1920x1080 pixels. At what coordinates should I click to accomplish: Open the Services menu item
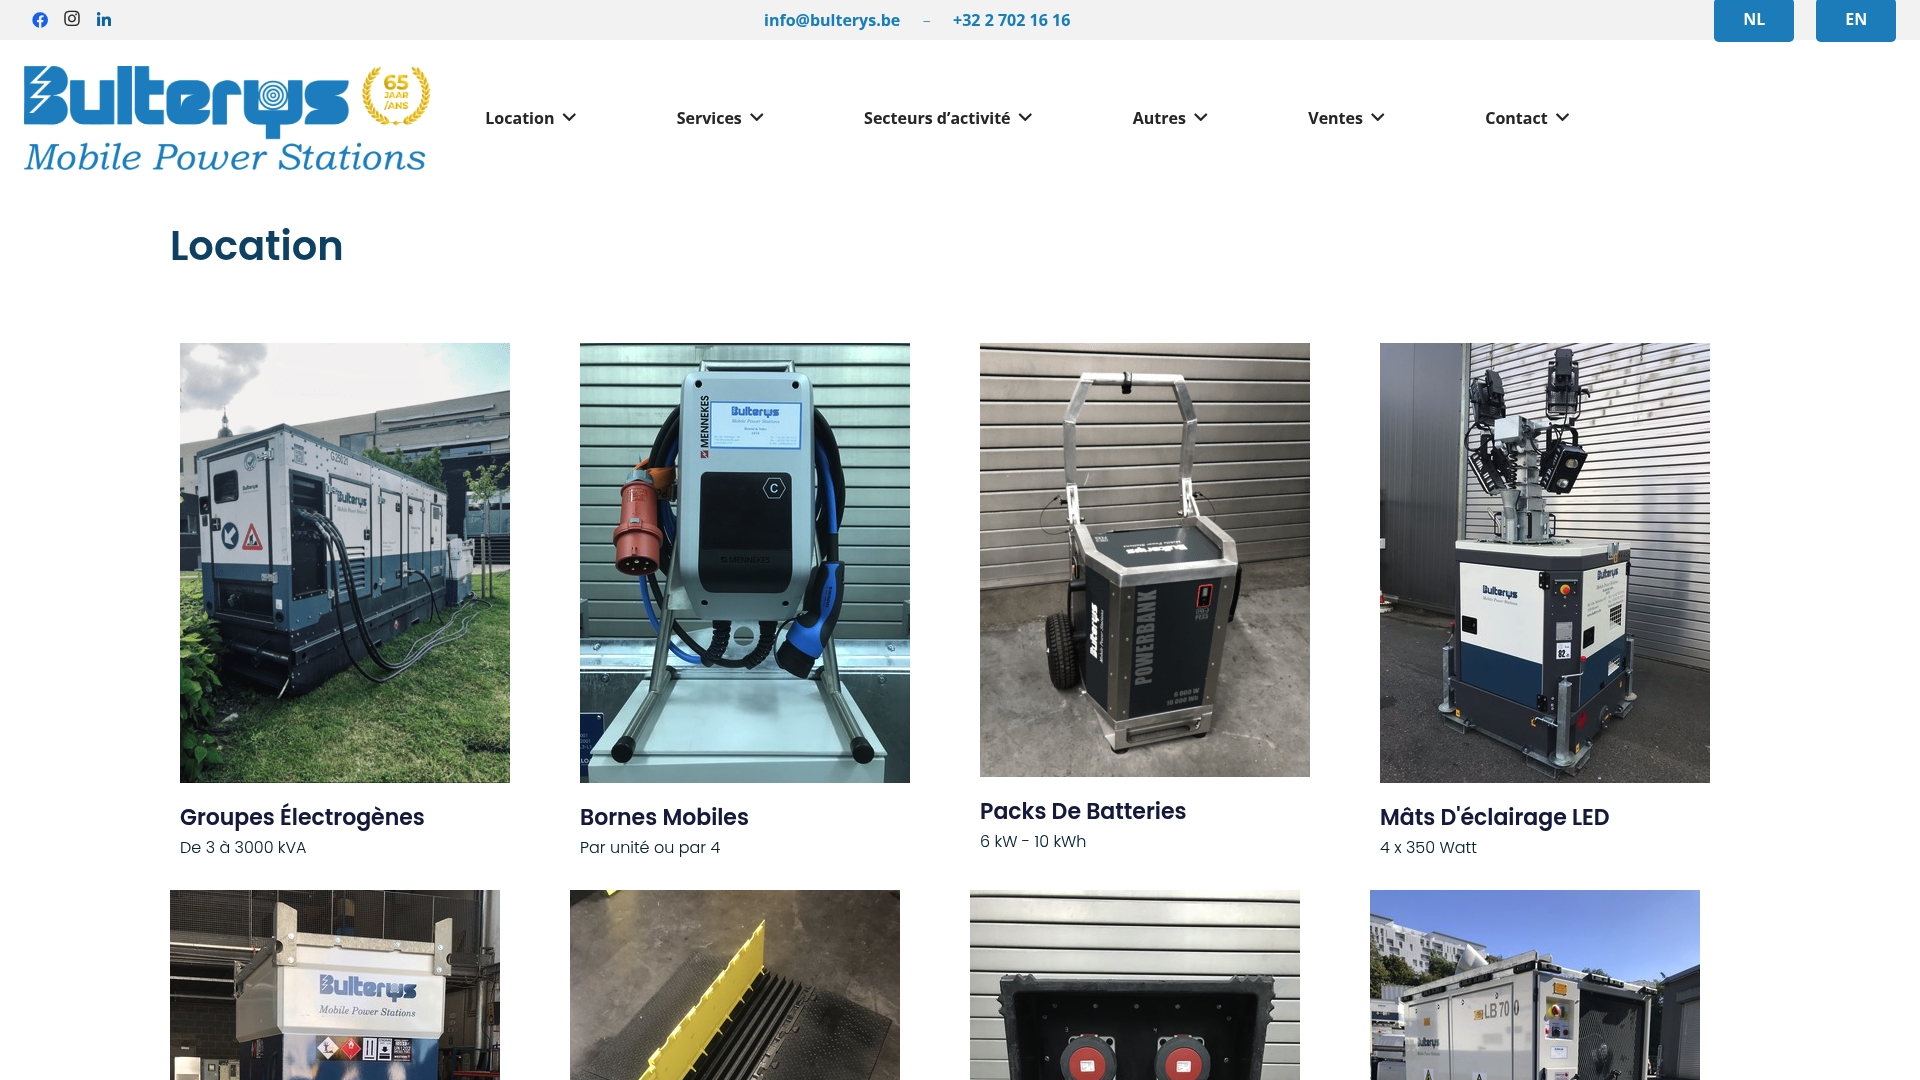[x=708, y=118]
